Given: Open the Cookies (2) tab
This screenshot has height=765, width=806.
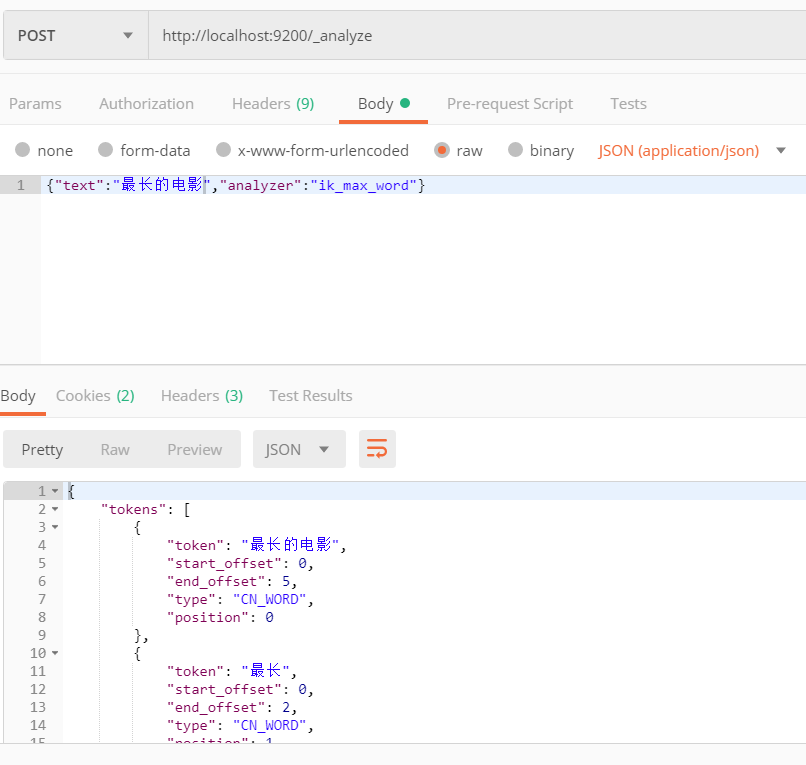Looking at the screenshot, I should click(x=95, y=396).
